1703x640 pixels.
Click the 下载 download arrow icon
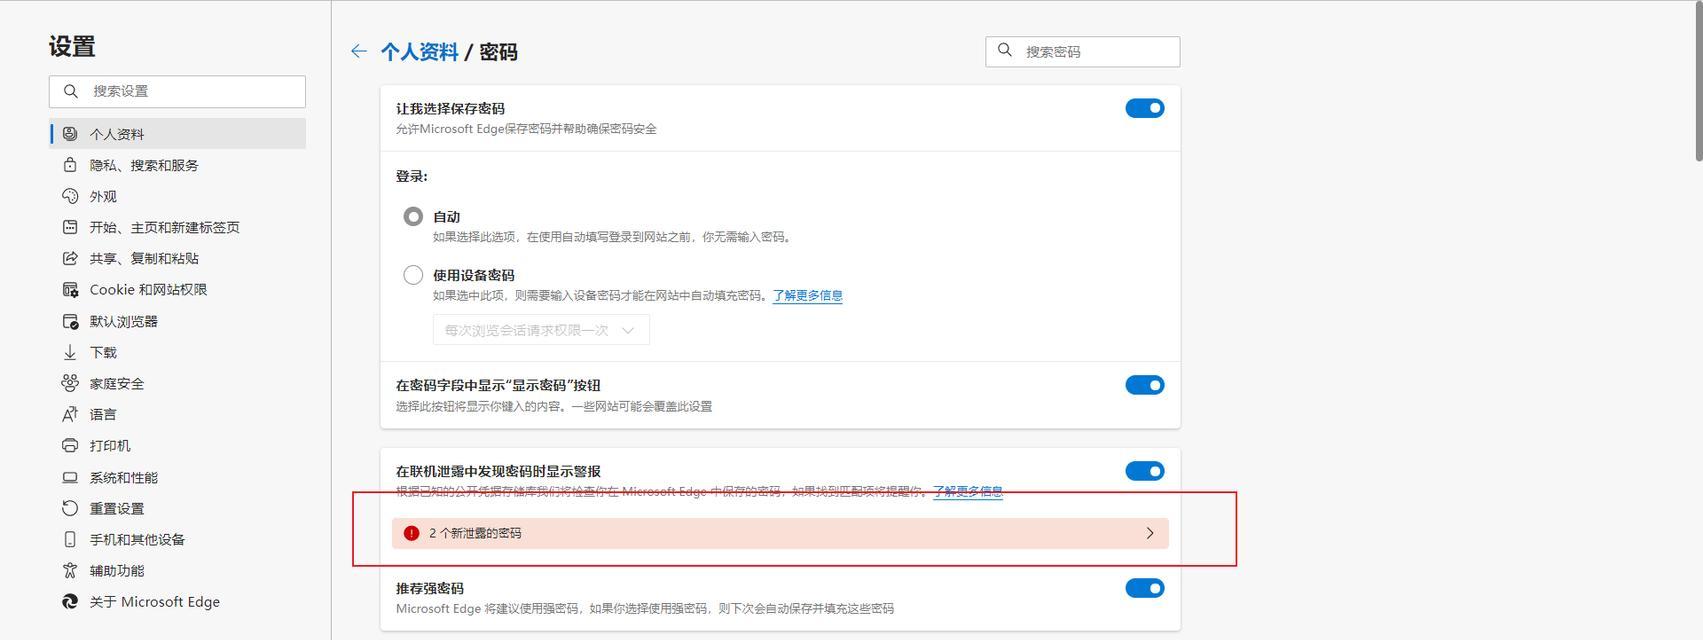pos(70,352)
